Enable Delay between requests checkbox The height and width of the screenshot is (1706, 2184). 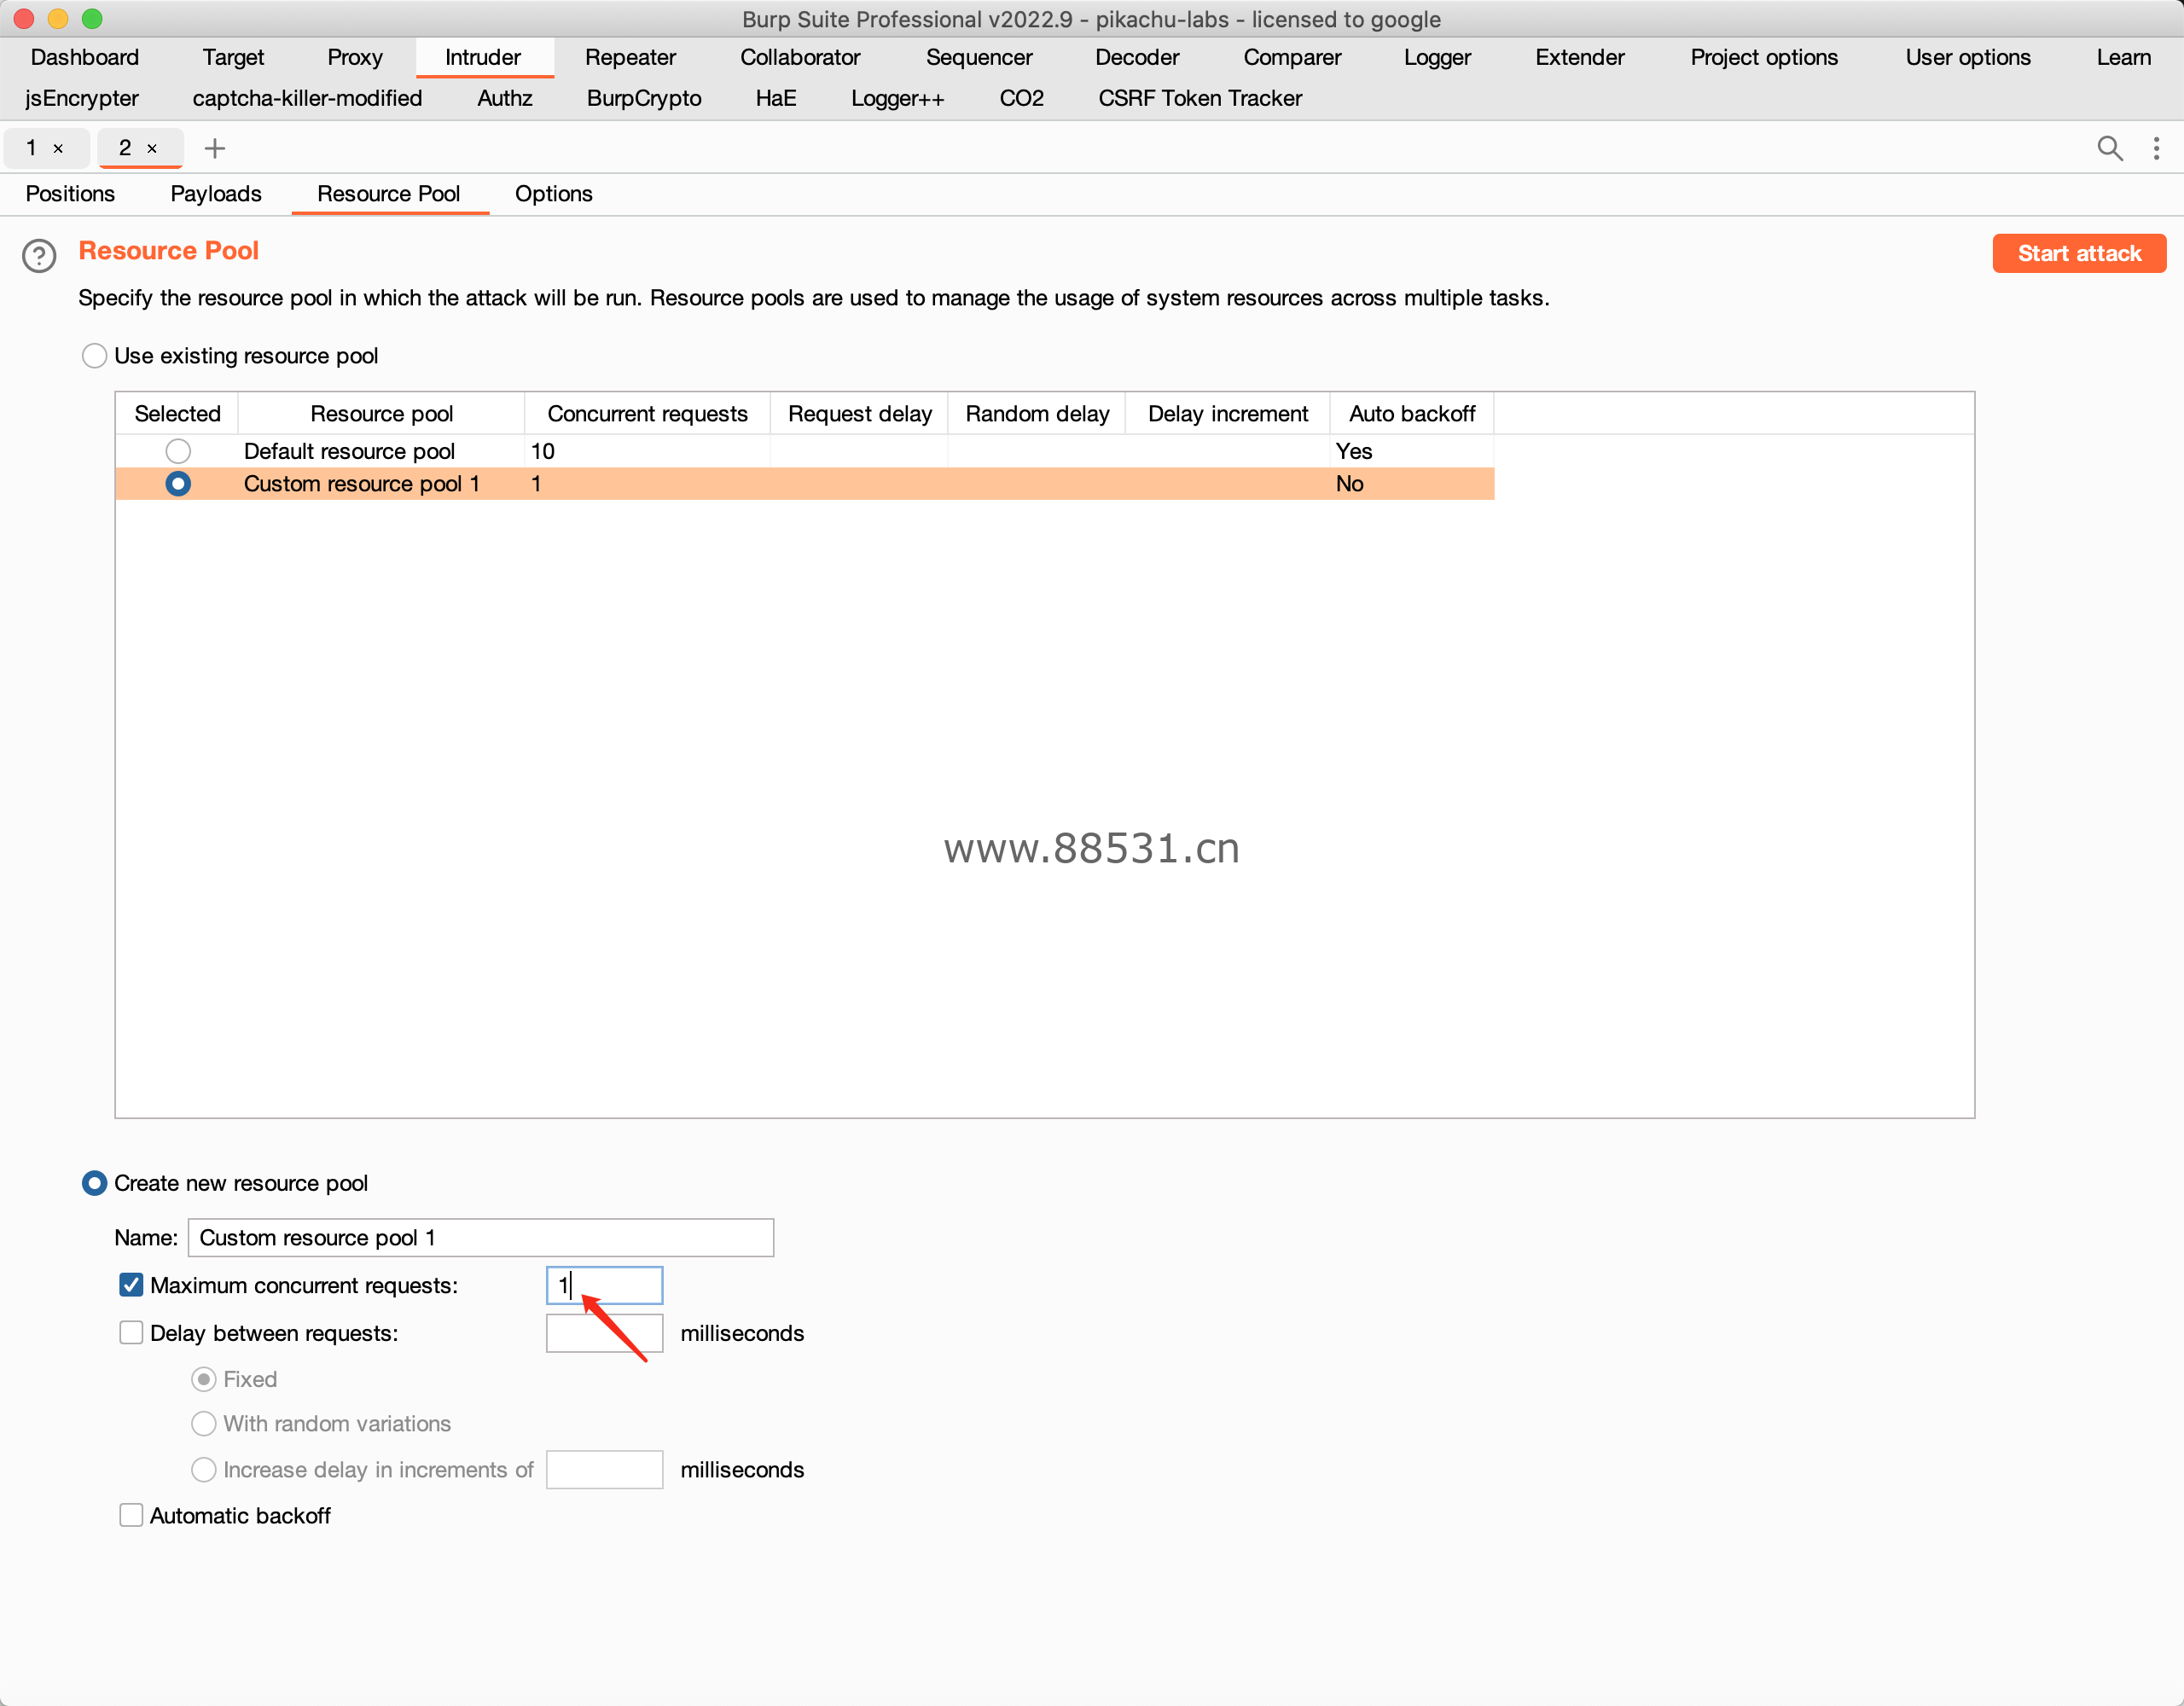131,1333
